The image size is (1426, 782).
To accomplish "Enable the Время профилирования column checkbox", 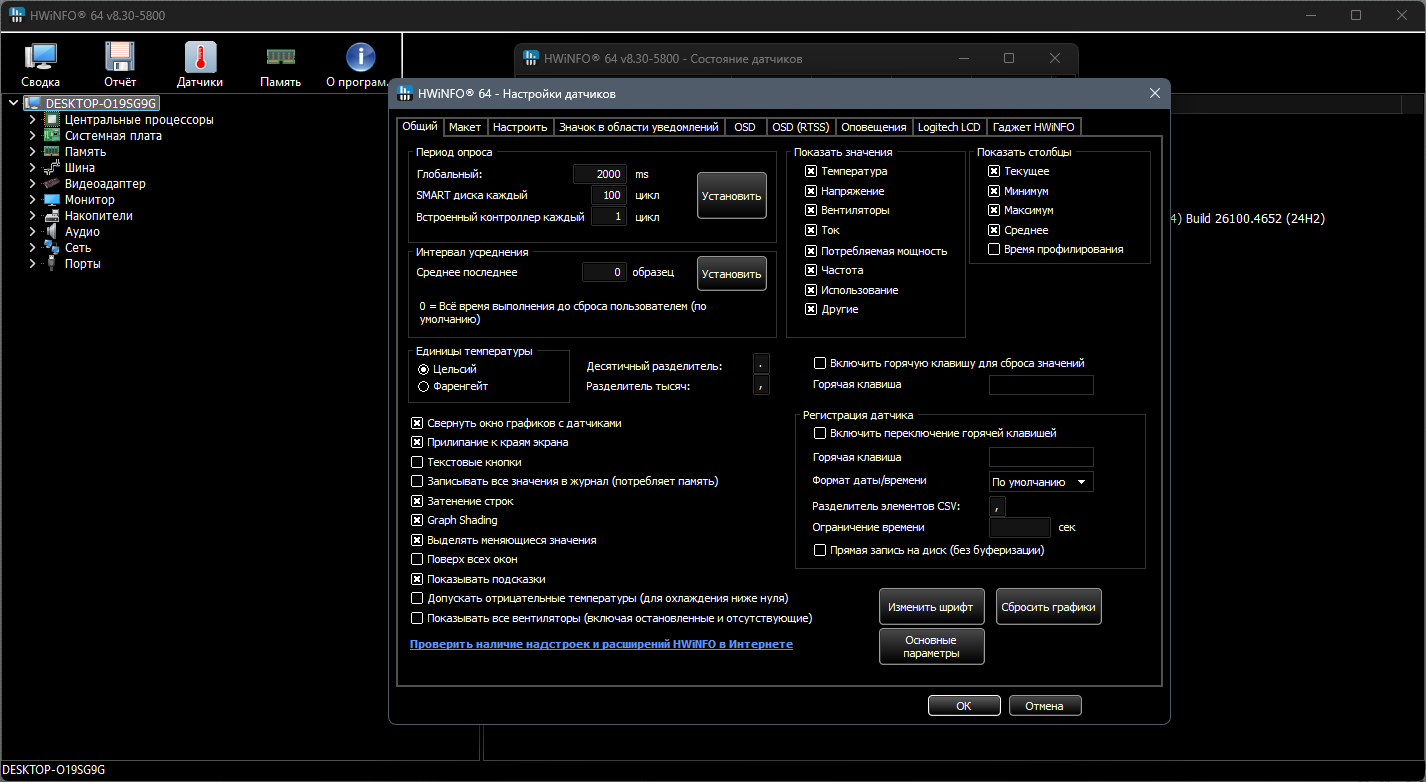I will (x=994, y=250).
